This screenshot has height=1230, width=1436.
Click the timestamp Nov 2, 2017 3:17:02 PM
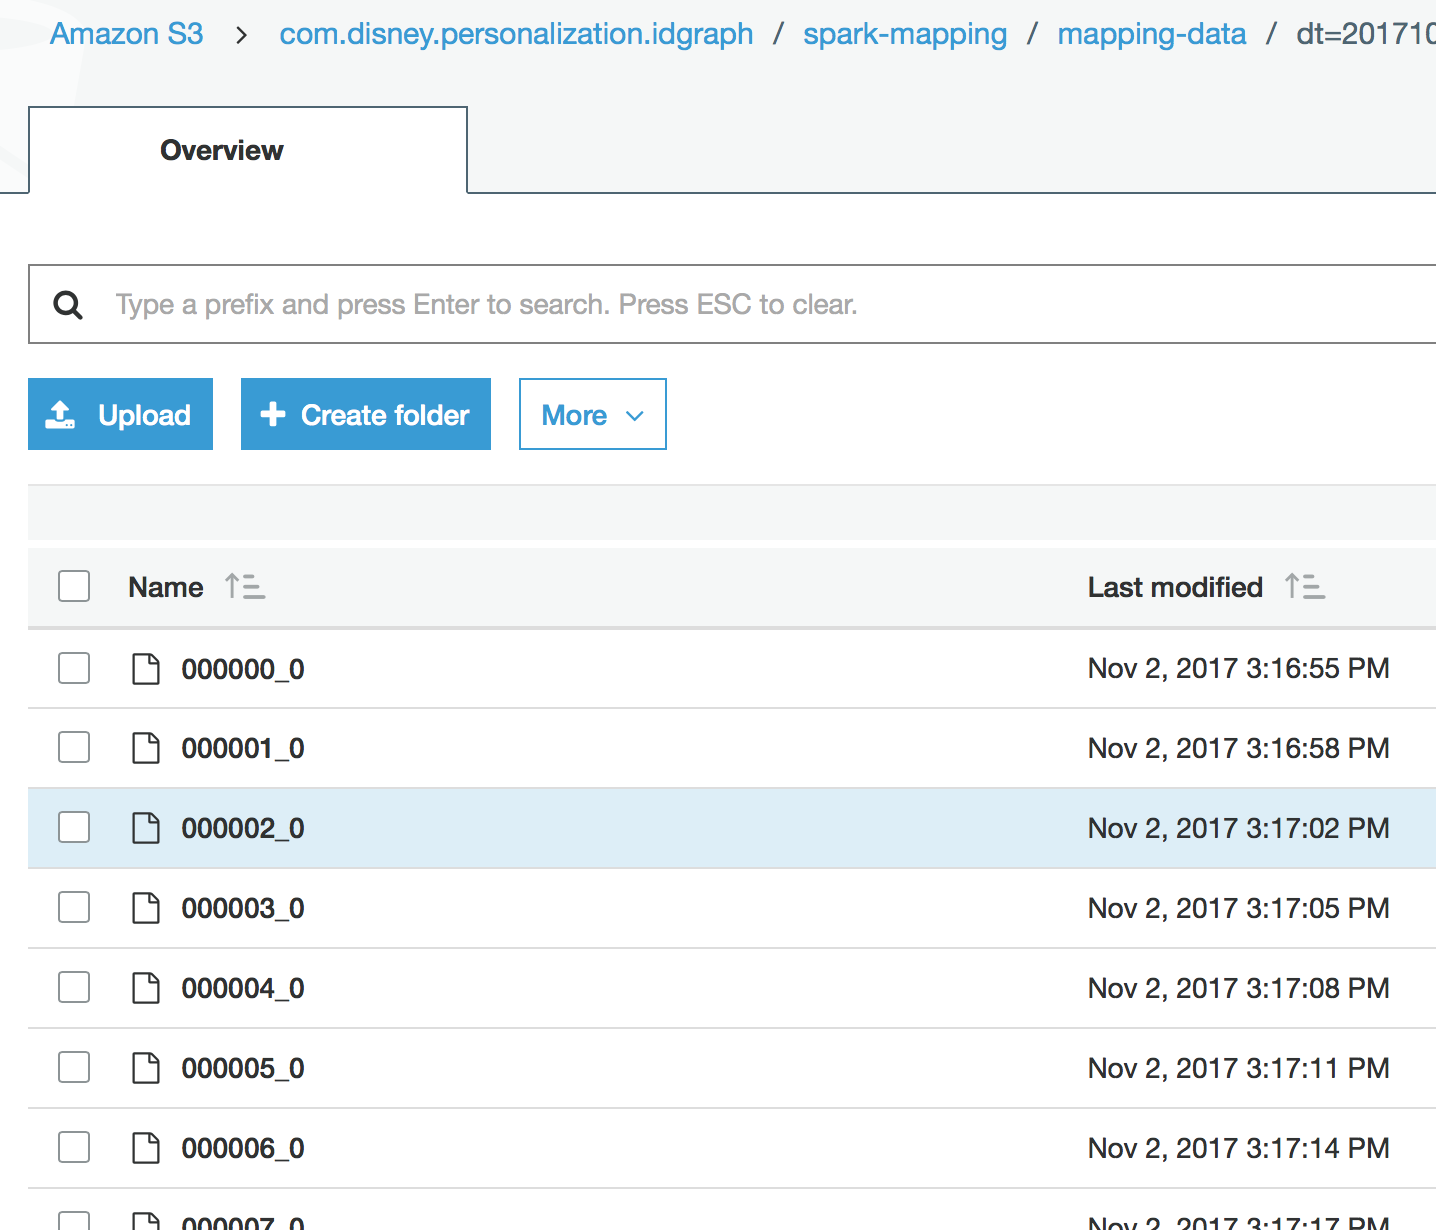pos(1239,828)
